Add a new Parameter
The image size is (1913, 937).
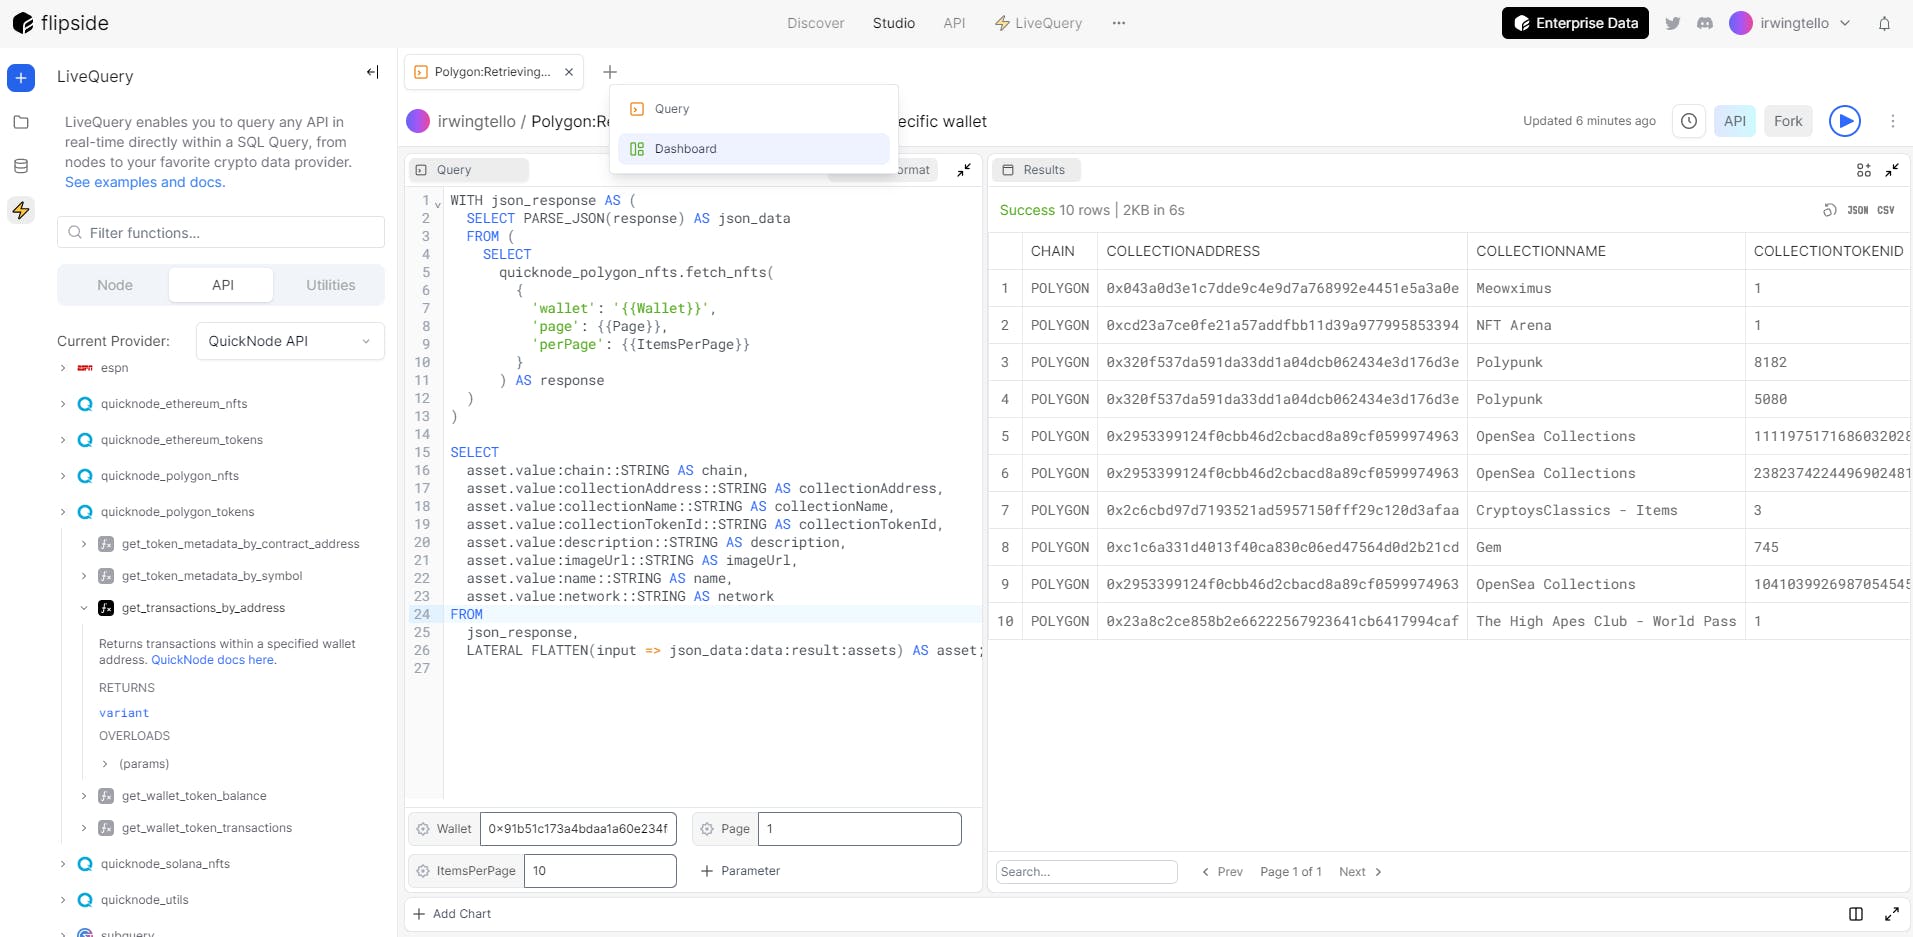tap(740, 871)
